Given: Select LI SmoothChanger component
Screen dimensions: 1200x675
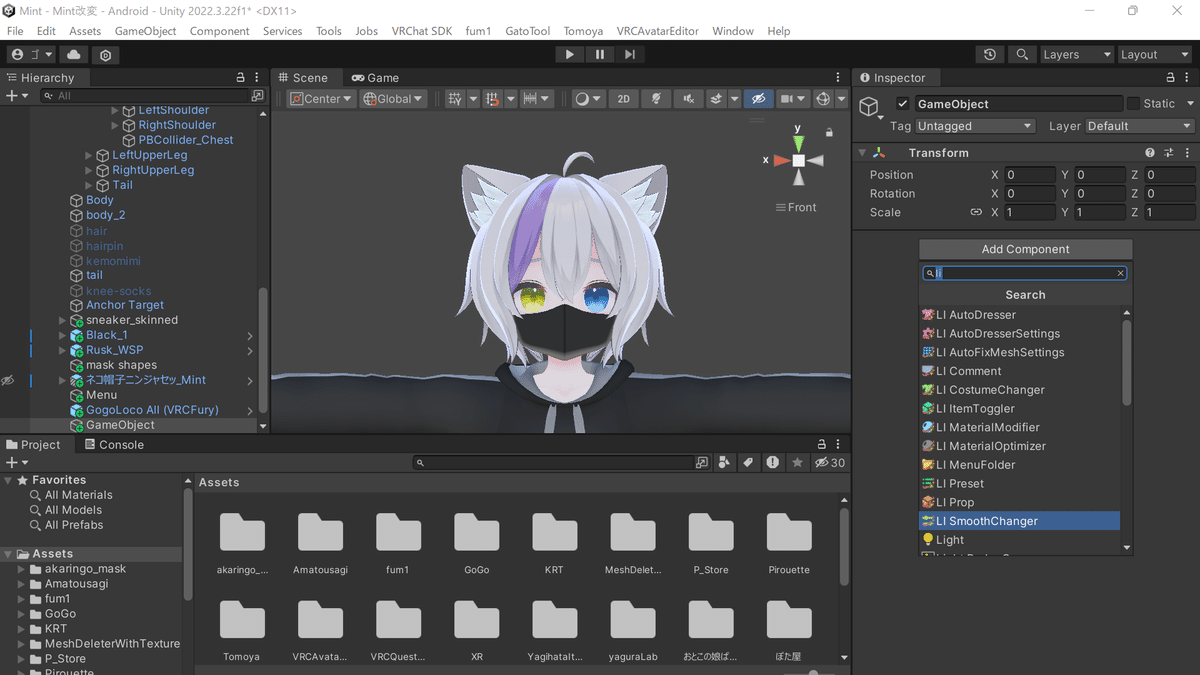Looking at the screenshot, I should 1019,521.
